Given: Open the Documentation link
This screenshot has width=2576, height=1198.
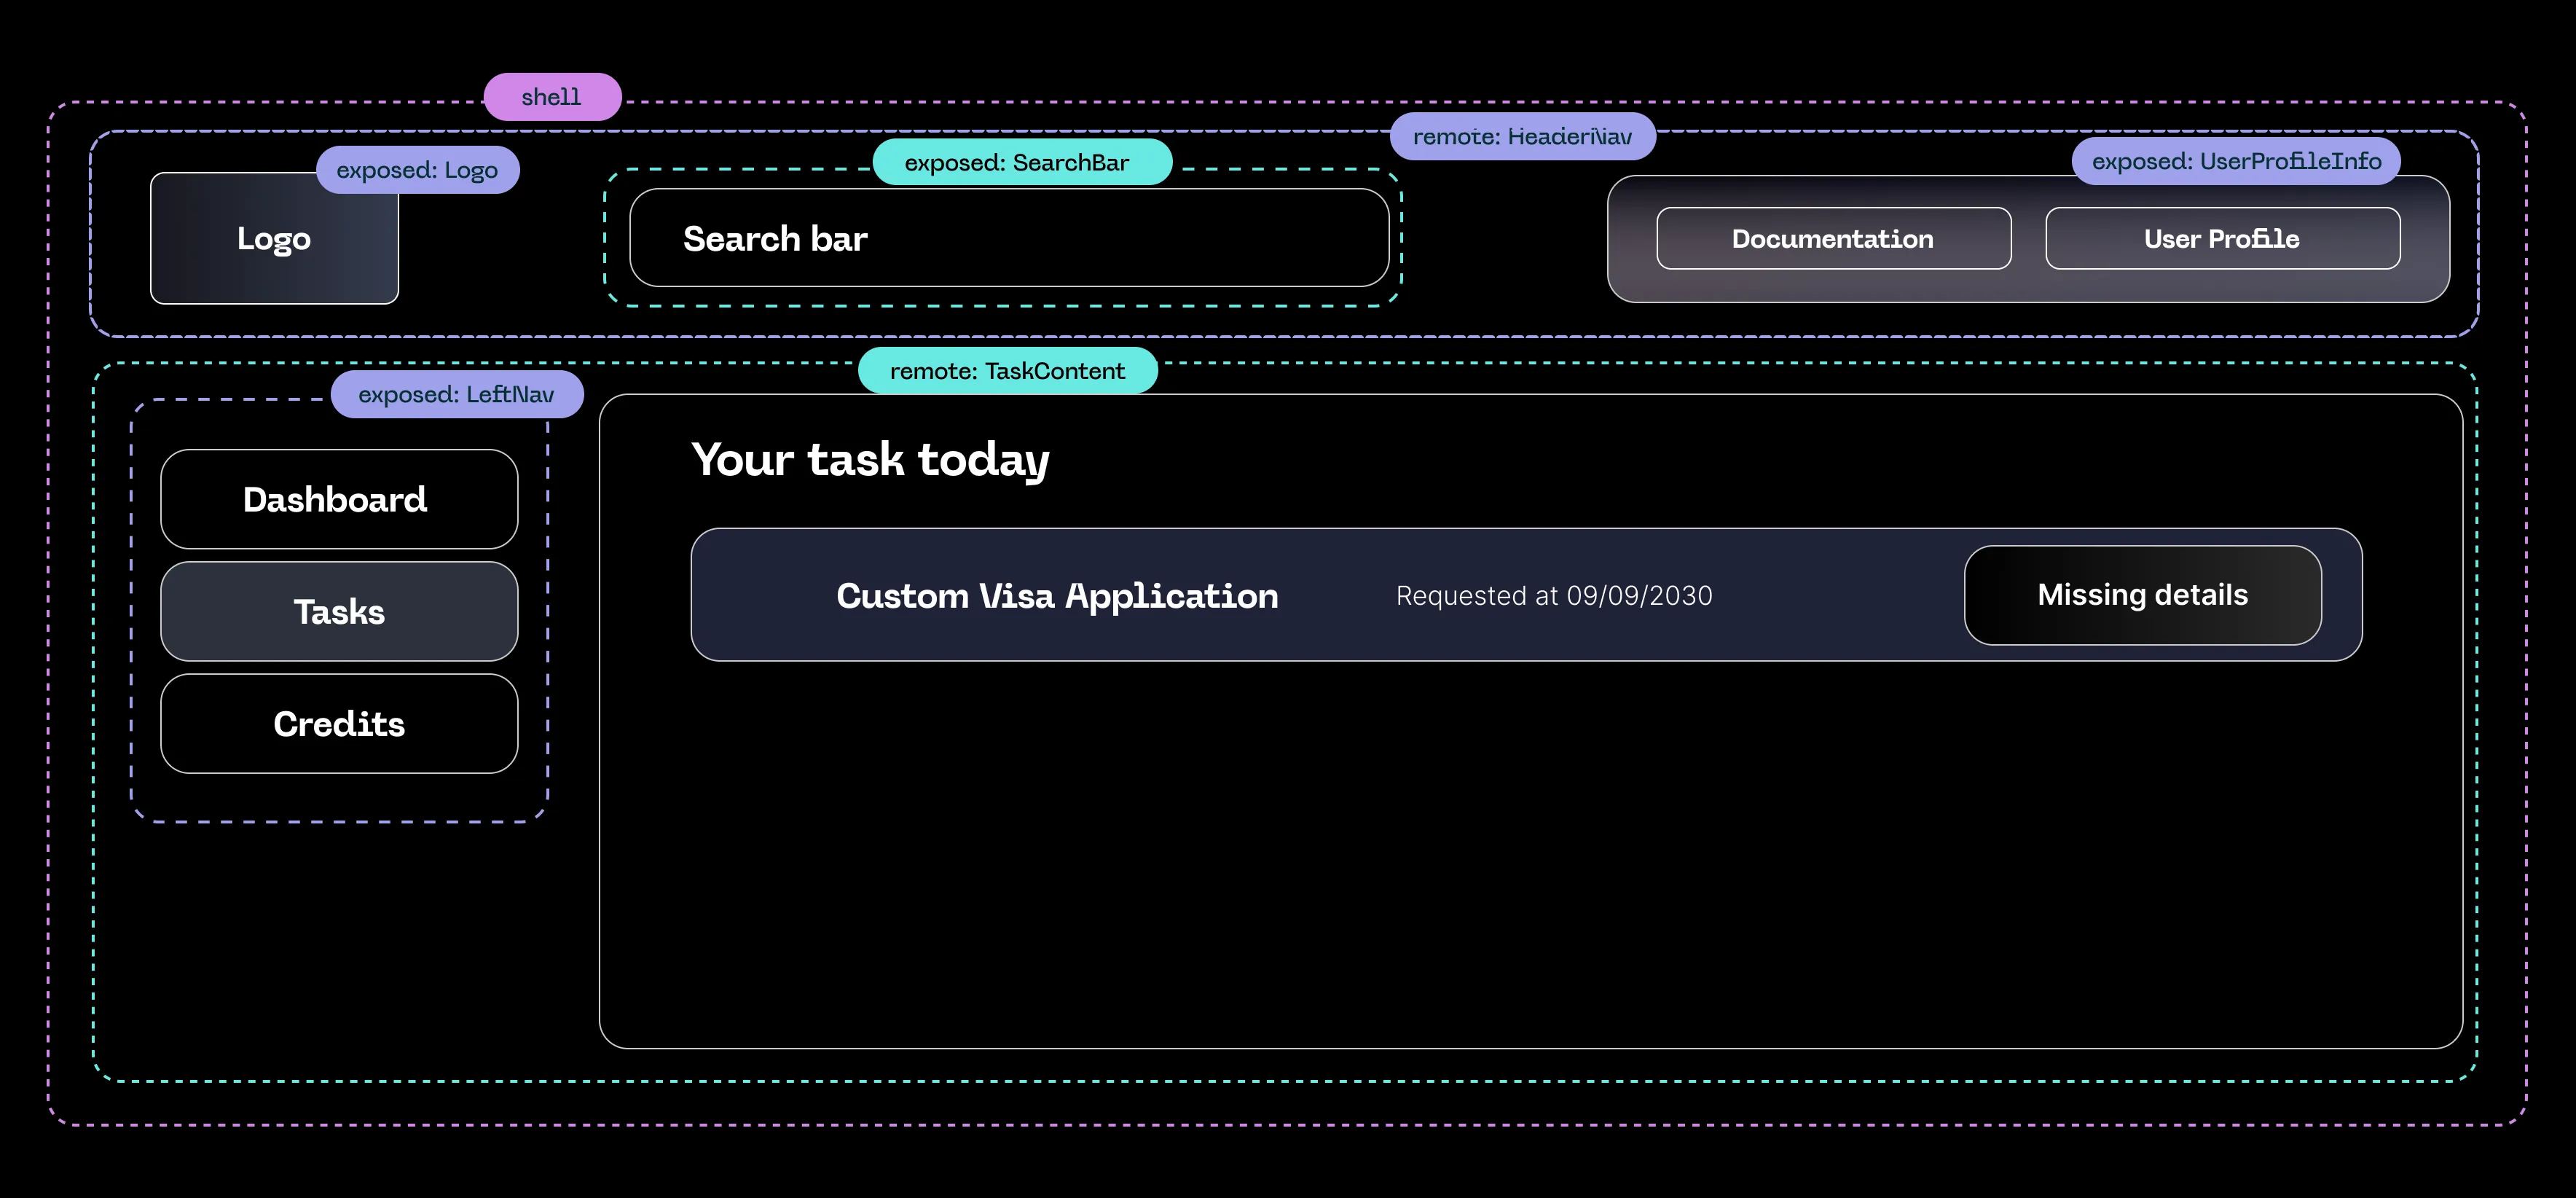Looking at the screenshot, I should point(1832,239).
